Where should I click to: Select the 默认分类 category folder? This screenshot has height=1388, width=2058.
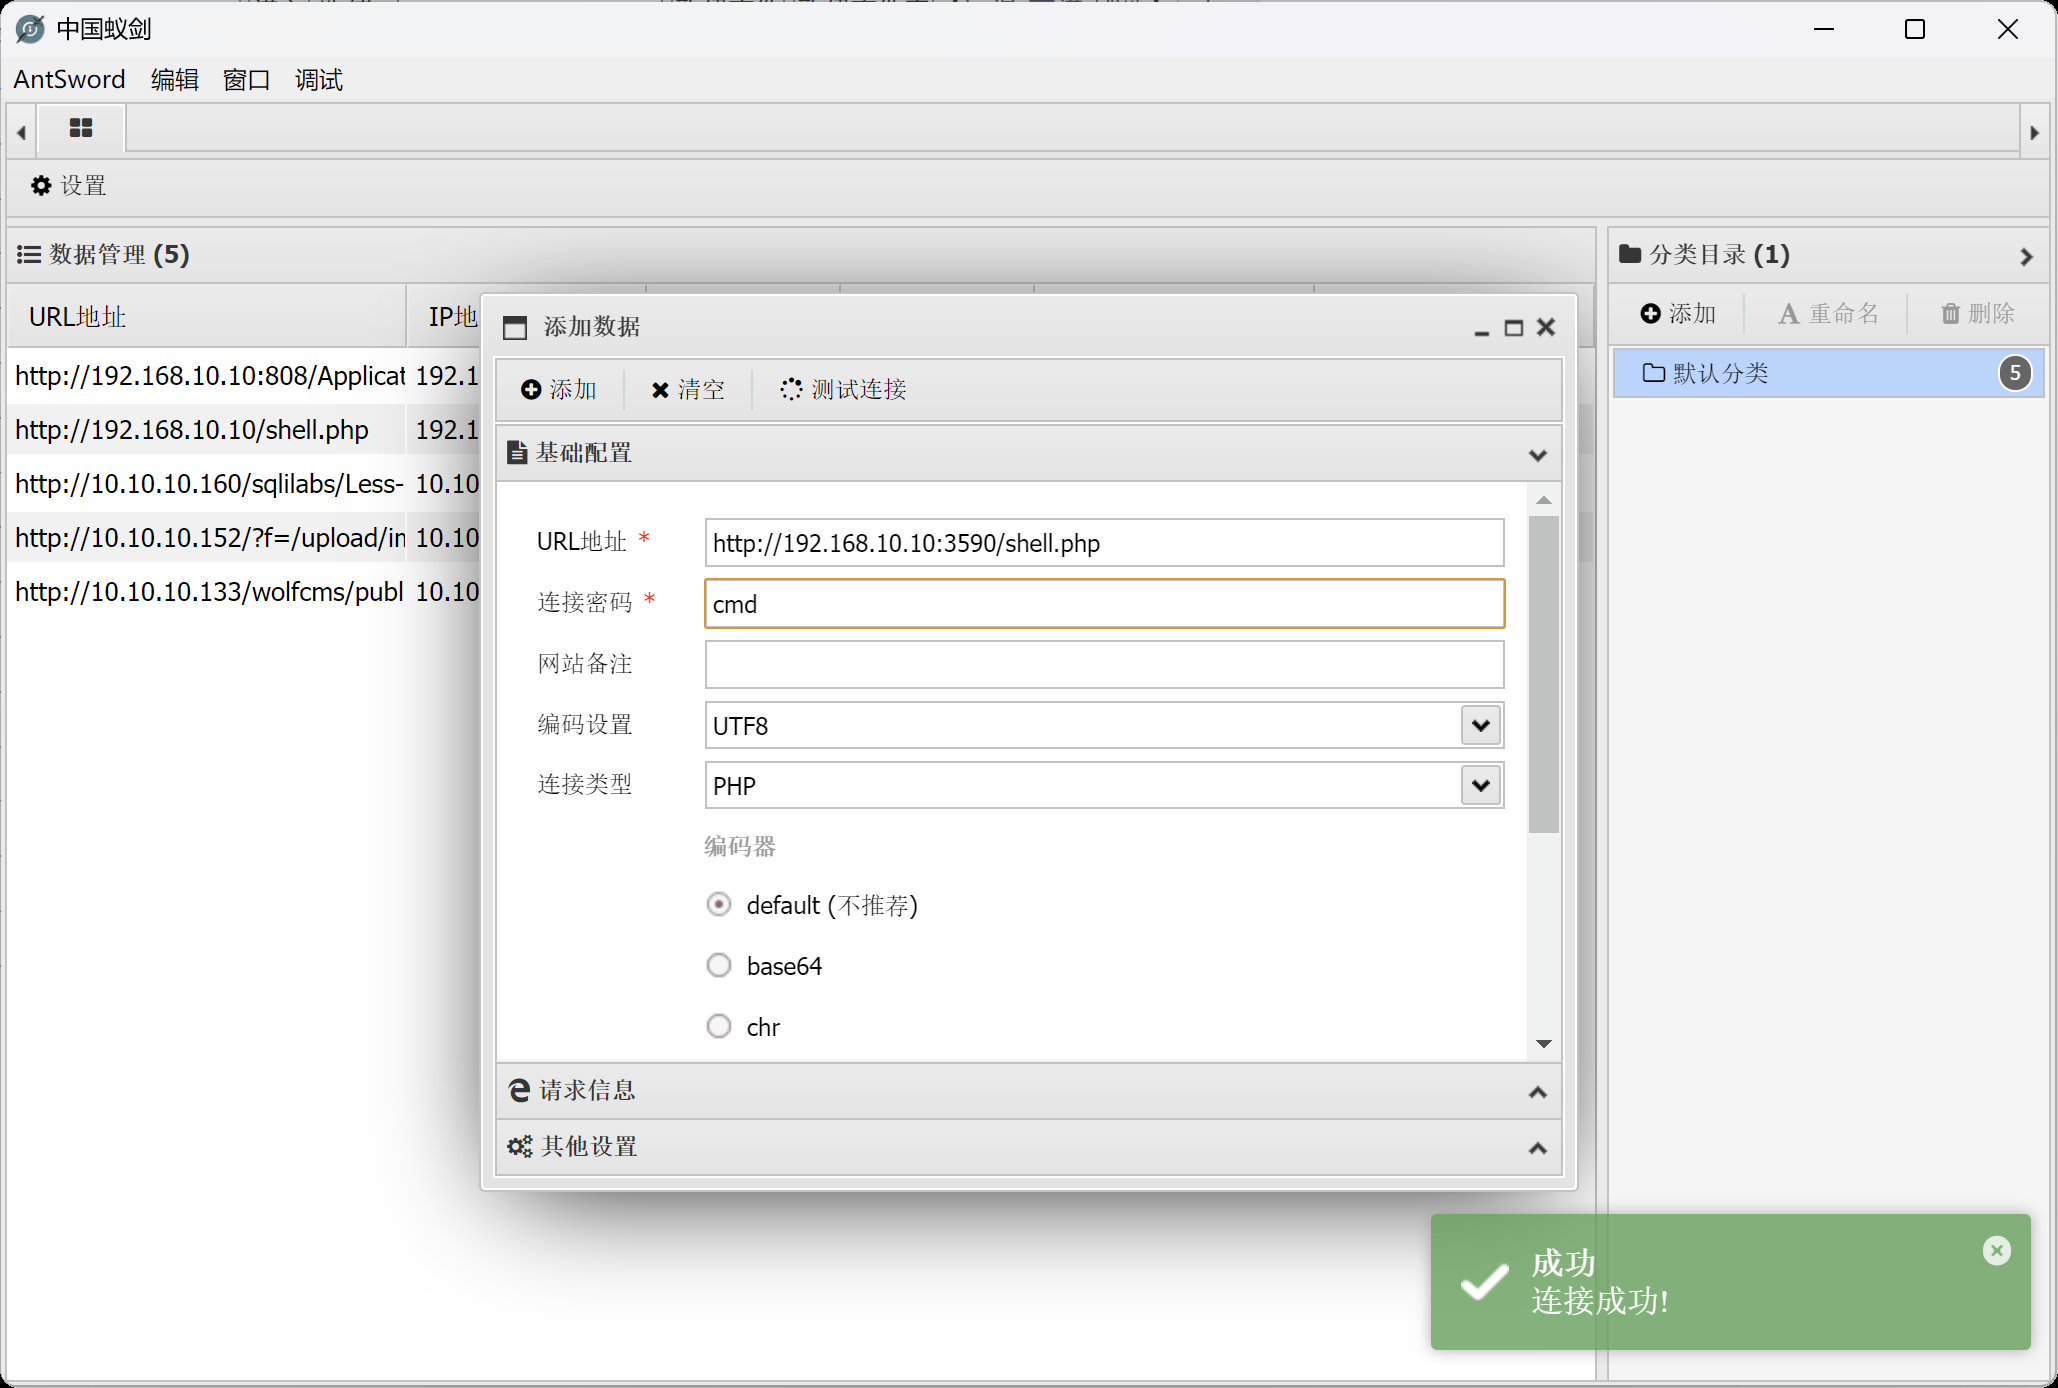click(1720, 374)
